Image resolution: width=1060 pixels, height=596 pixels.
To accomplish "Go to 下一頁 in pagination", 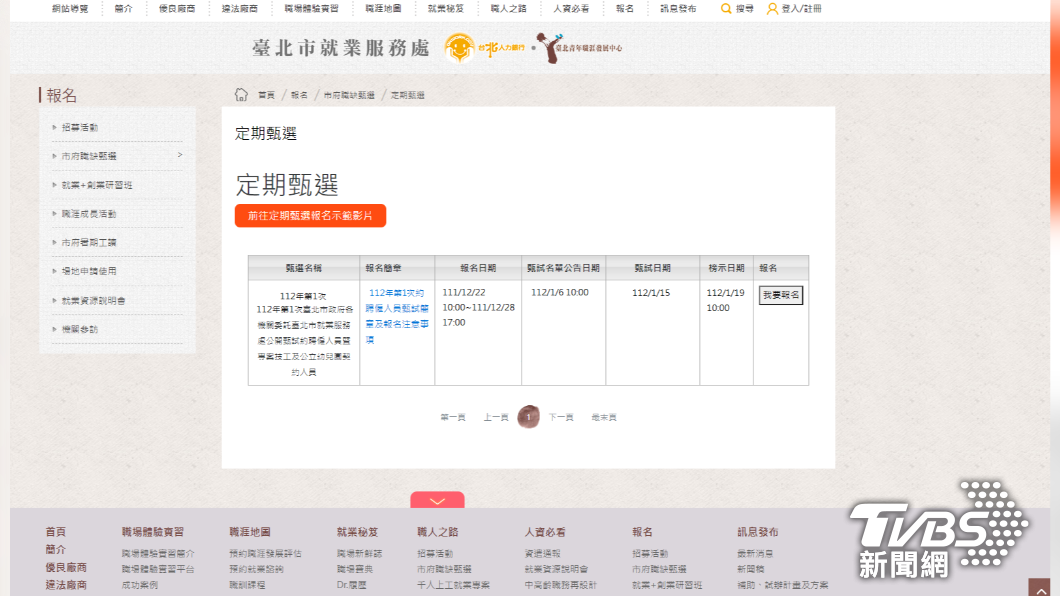I will [x=560, y=418].
